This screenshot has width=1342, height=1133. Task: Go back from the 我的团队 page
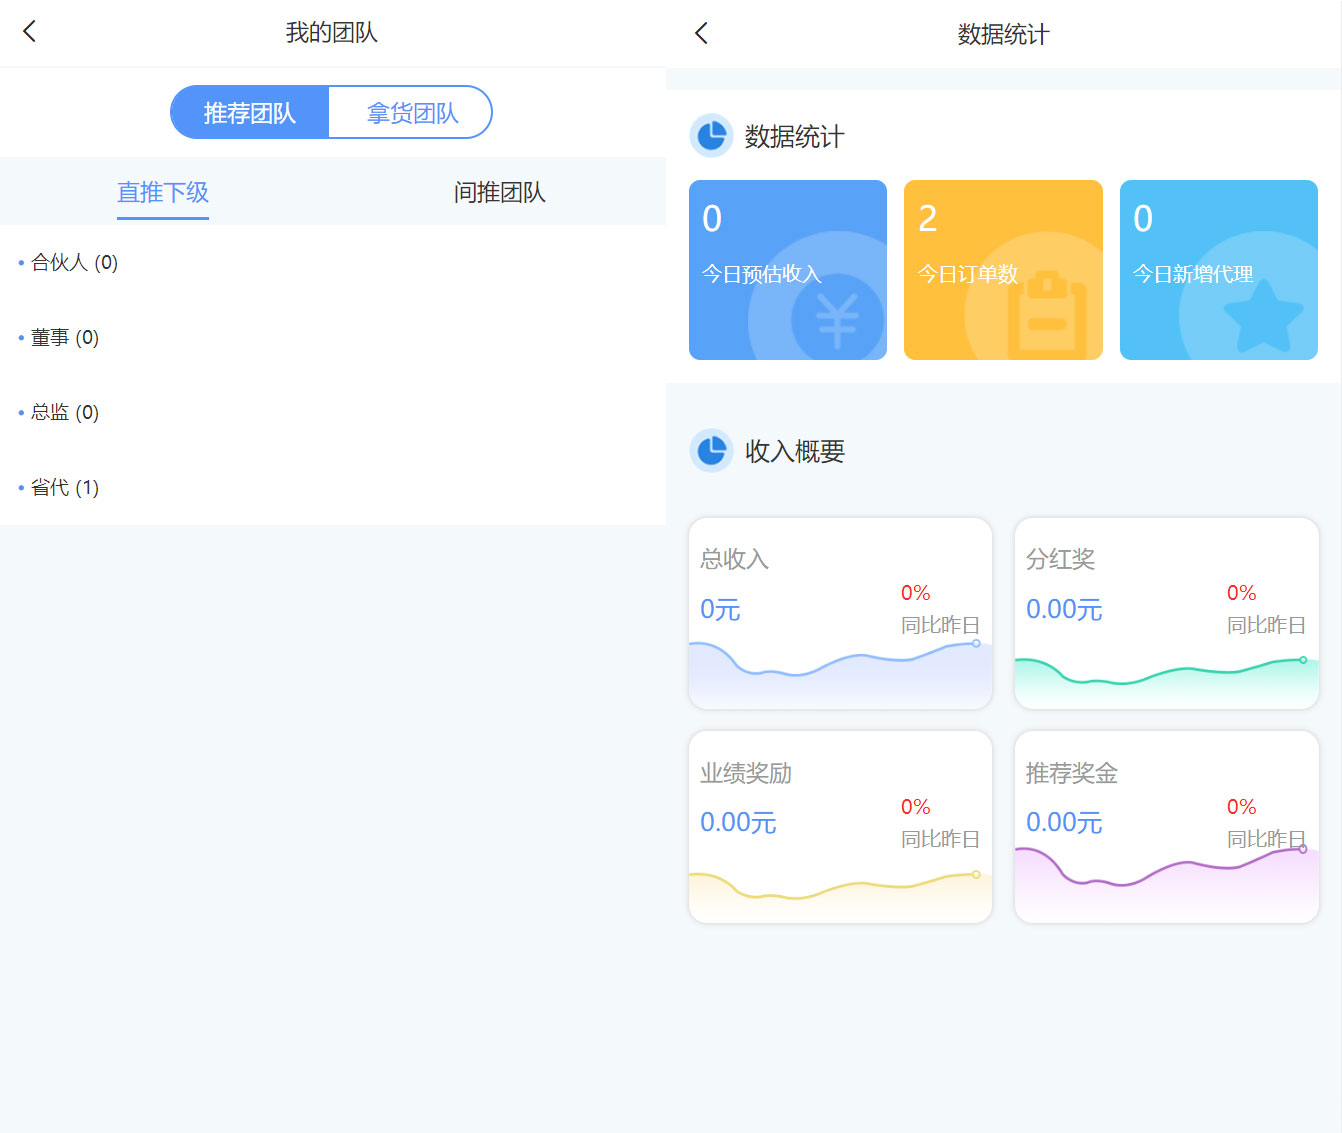pyautogui.click(x=30, y=32)
